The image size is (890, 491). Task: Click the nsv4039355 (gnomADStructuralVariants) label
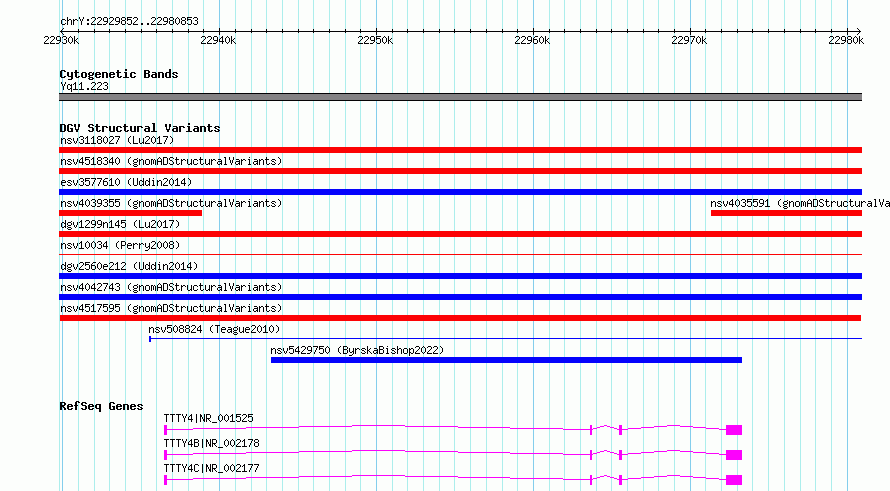pyautogui.click(x=171, y=203)
